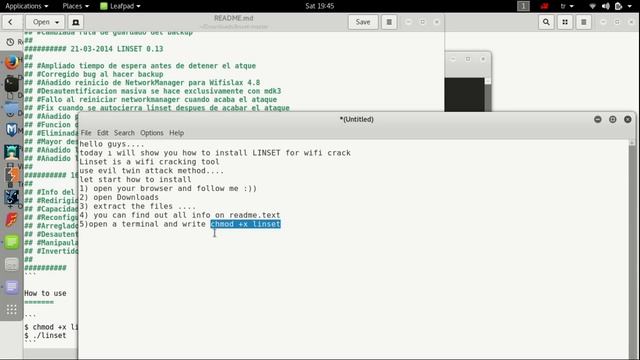
Task: Launch Metasploit M icon in dock
Action: pos(11,130)
